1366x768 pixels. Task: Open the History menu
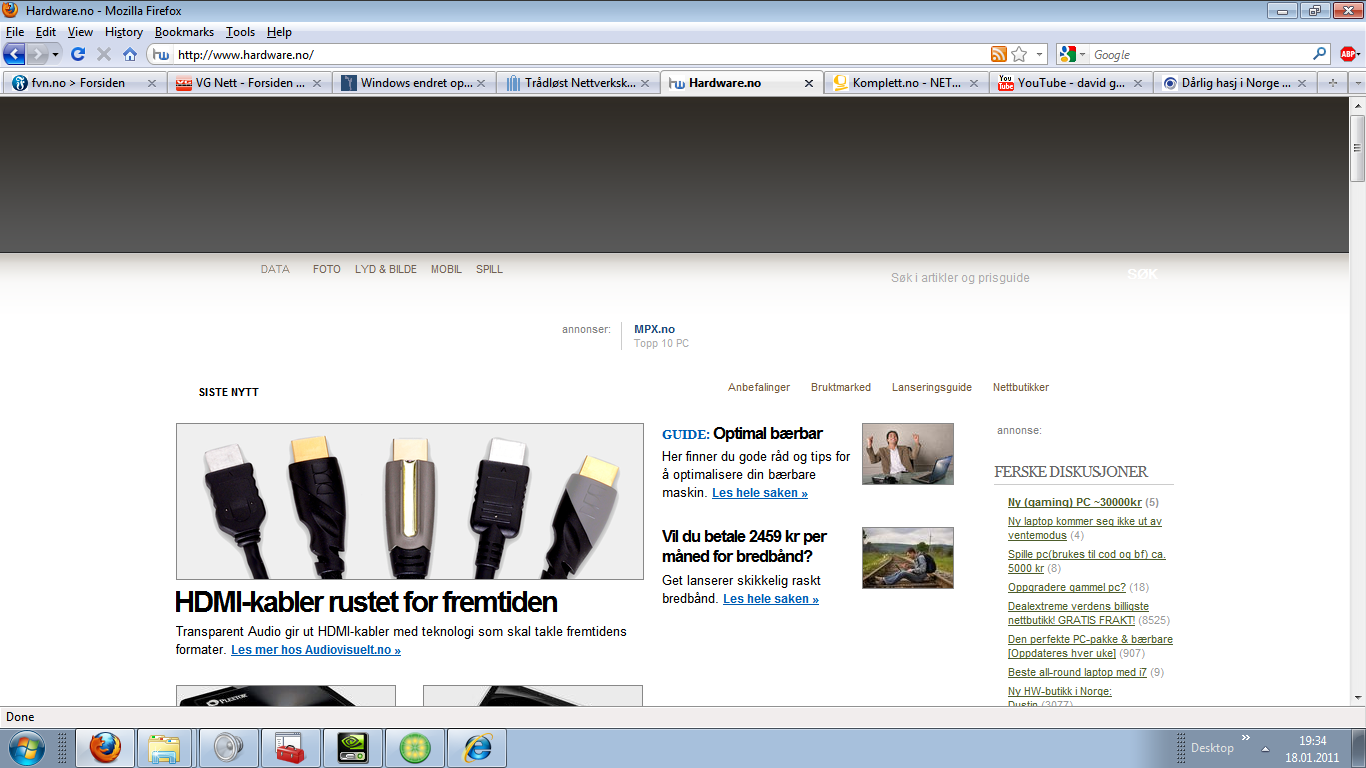124,32
